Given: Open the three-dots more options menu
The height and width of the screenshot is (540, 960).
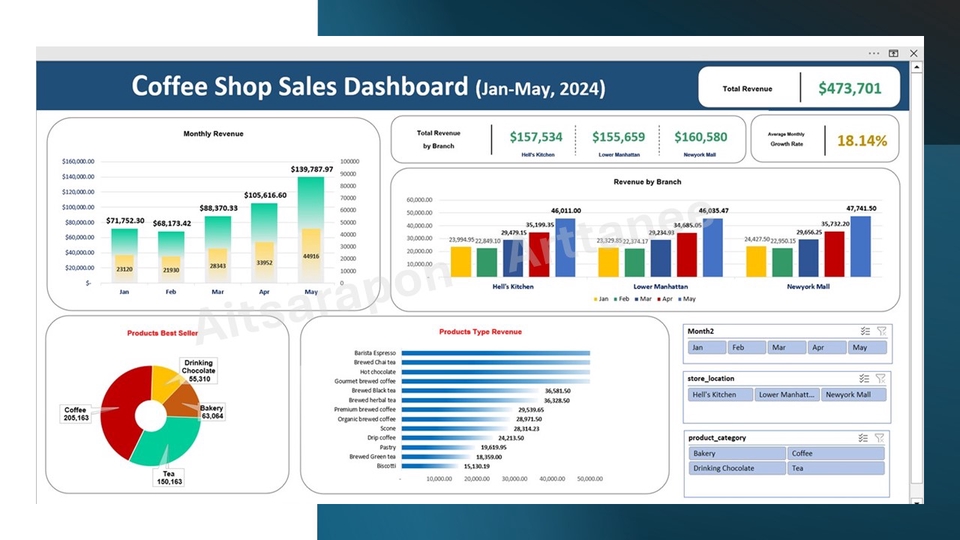Looking at the screenshot, I should pos(874,53).
